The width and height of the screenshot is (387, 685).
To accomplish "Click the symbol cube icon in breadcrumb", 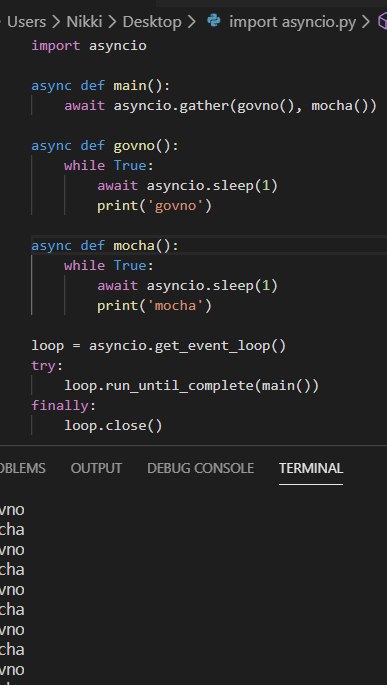I will [382, 21].
